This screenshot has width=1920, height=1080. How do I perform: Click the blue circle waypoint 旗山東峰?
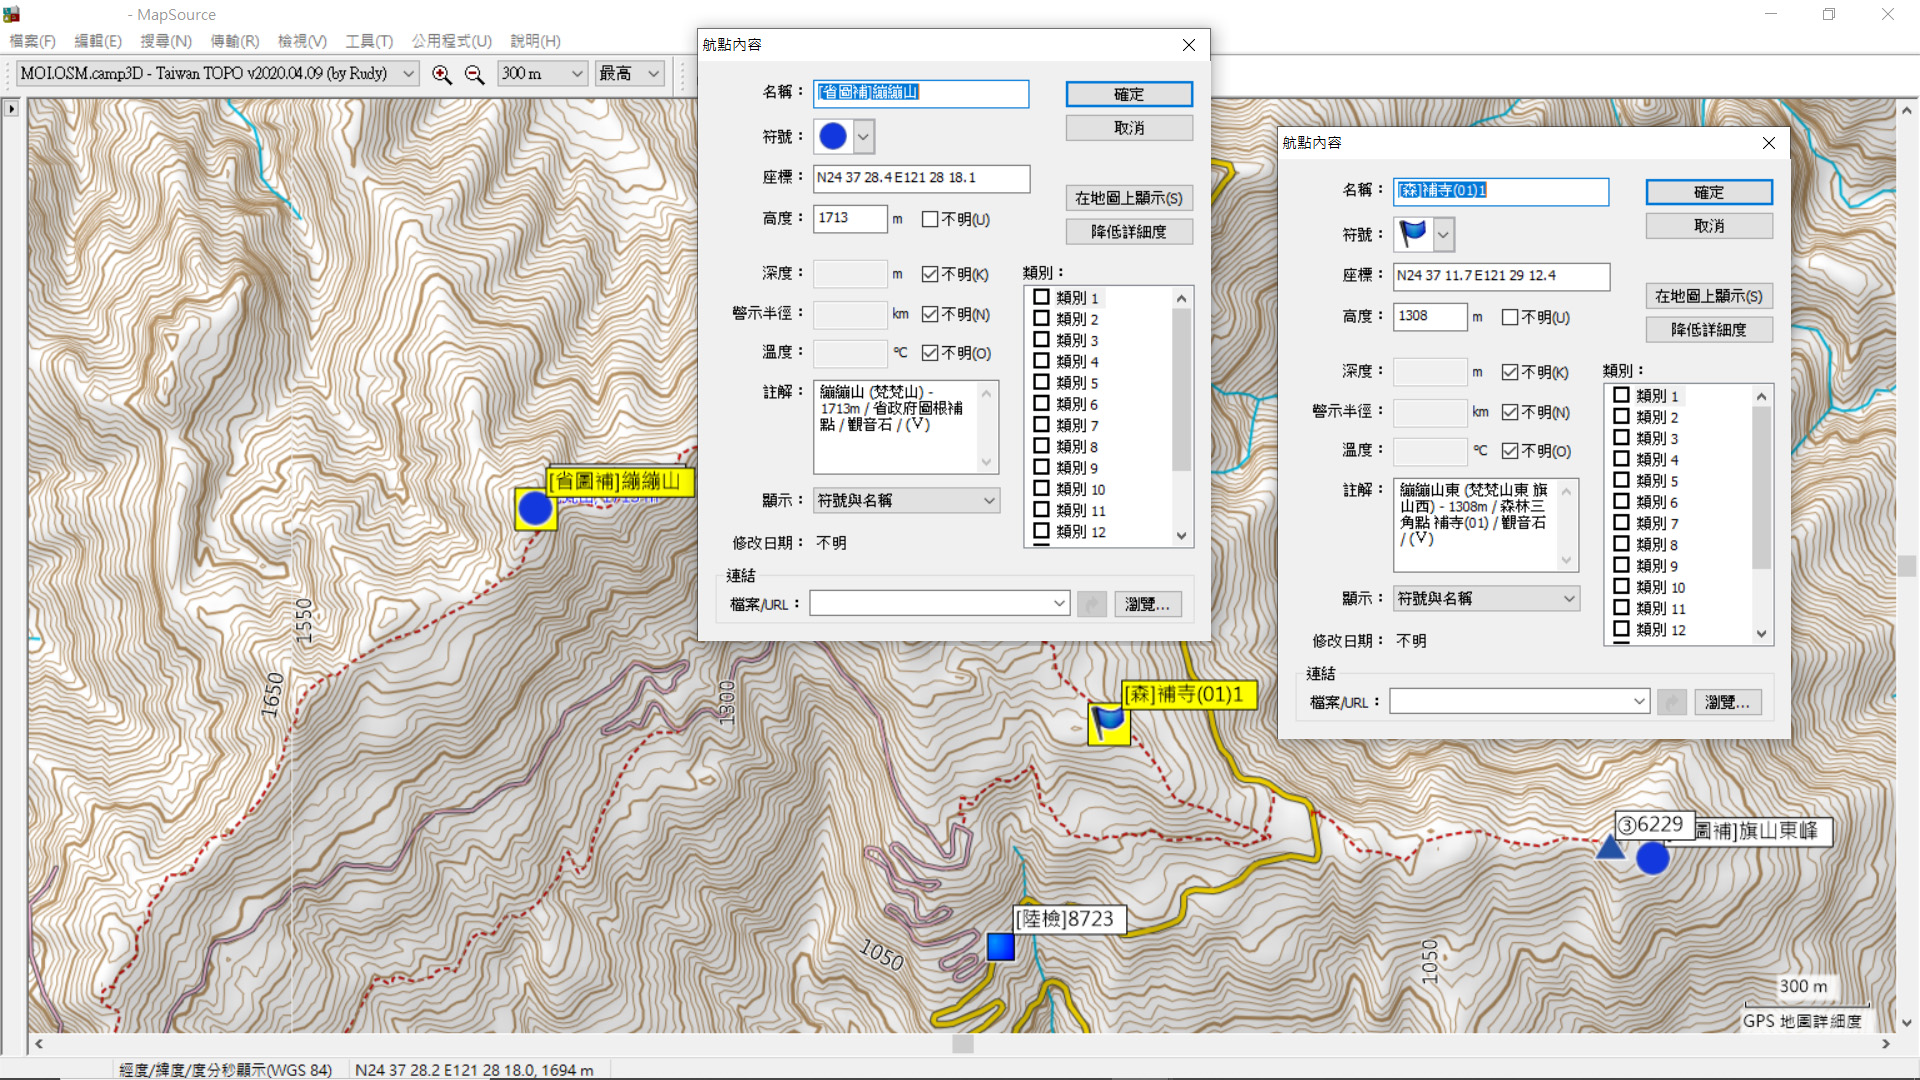[1652, 858]
